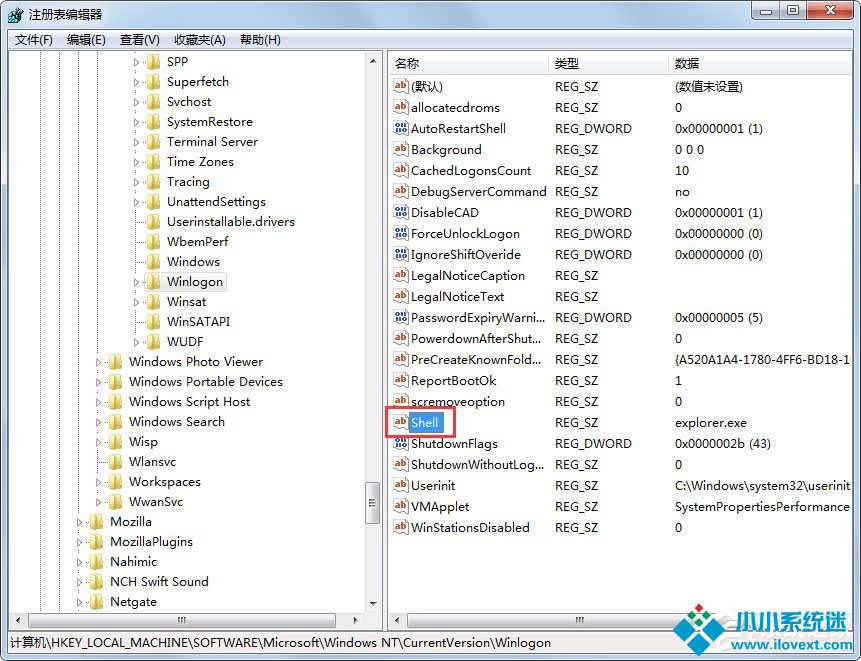This screenshot has width=861, height=661.
Task: Open the 收藏夹(A) menu
Action: tap(200, 40)
